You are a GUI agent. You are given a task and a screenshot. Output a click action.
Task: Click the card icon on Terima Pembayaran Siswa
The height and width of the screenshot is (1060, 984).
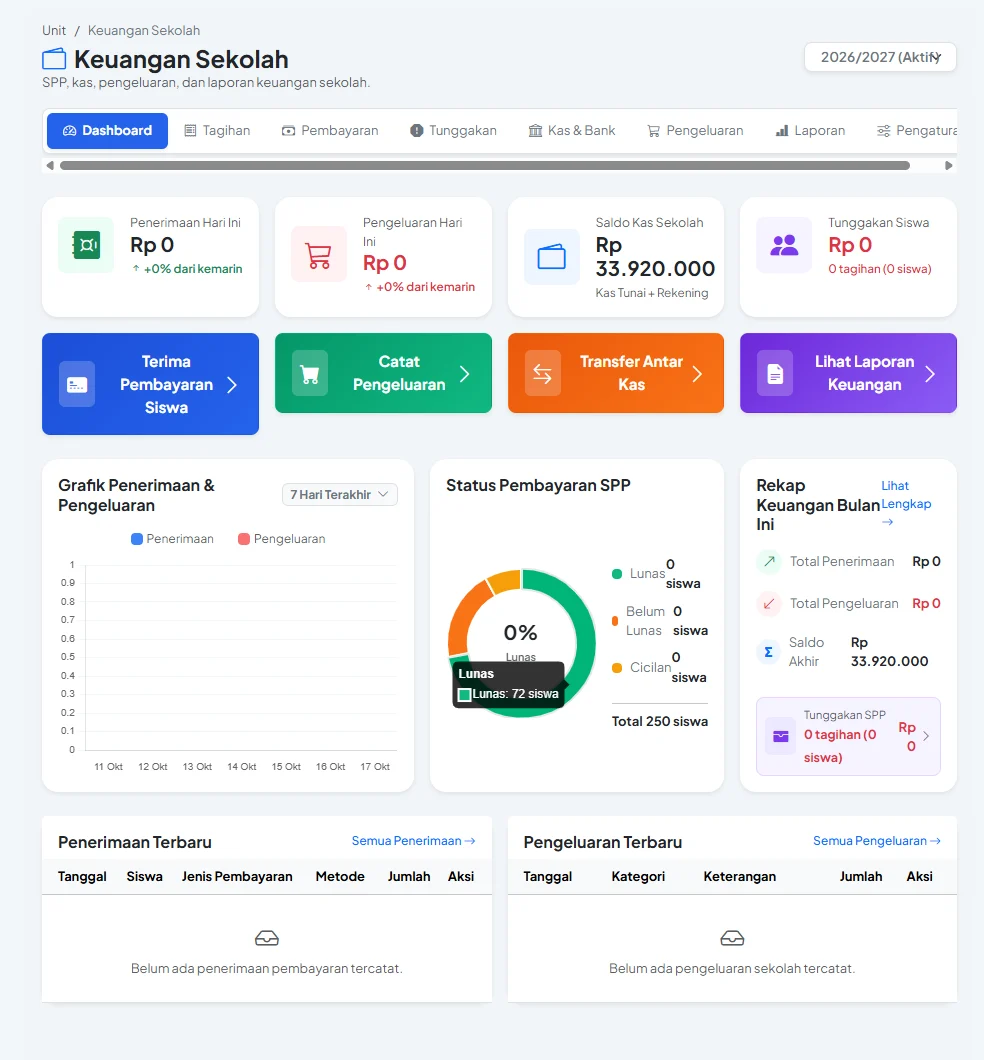pyautogui.click(x=77, y=384)
